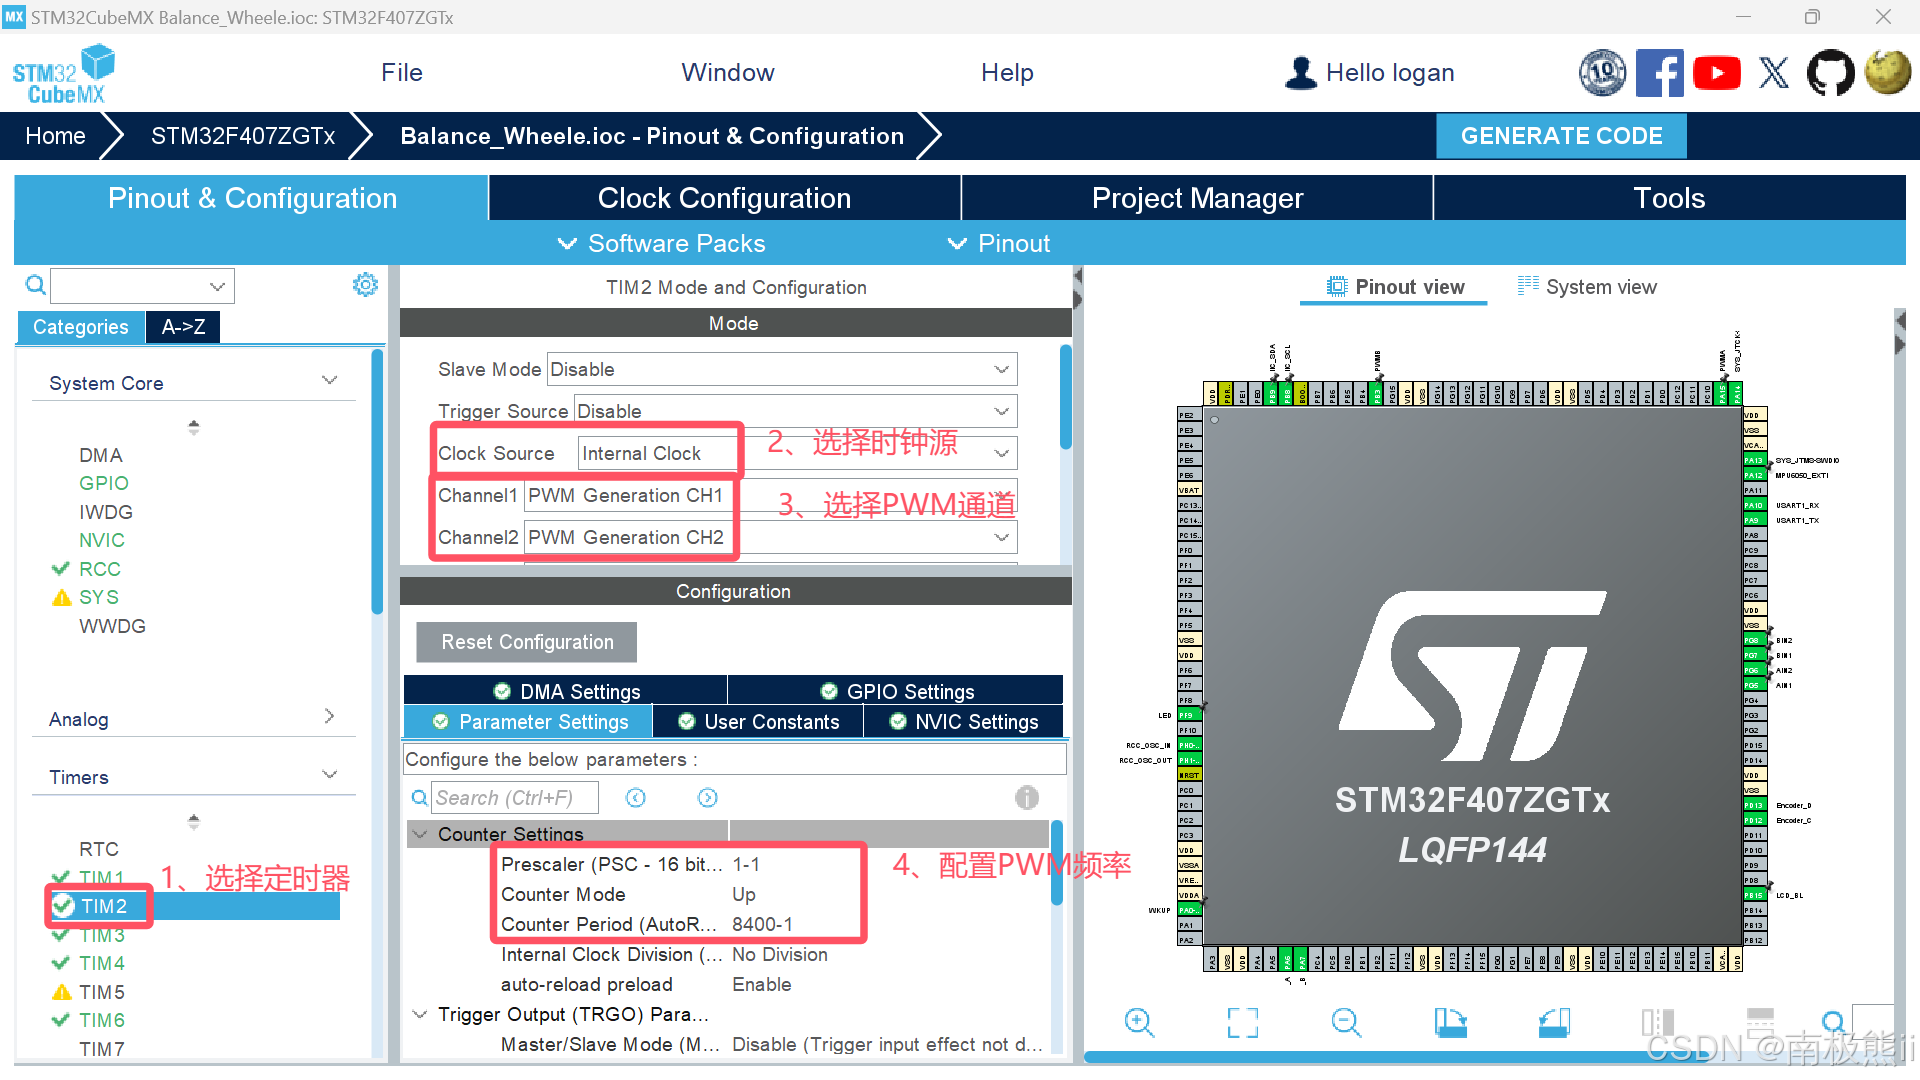The height and width of the screenshot is (1080, 1920).
Task: Open the DMA Settings tab
Action: coord(566,691)
